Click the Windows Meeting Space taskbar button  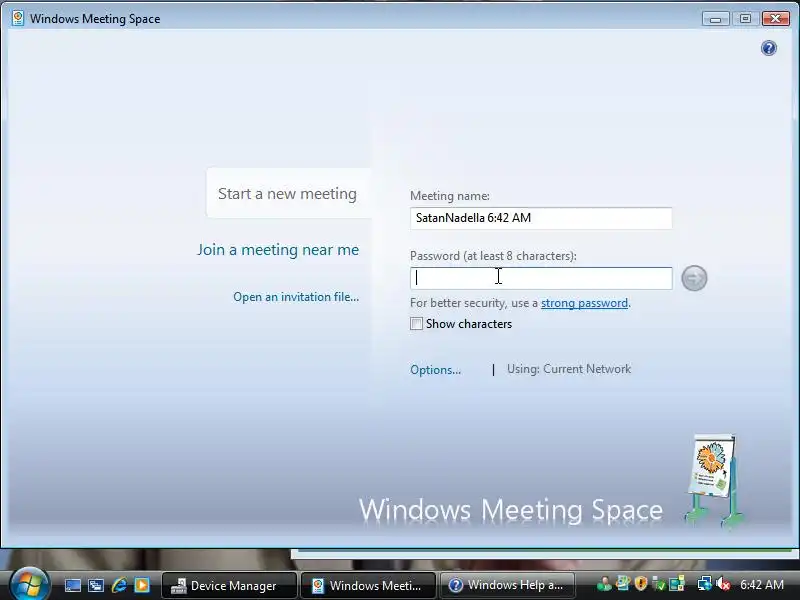368,585
